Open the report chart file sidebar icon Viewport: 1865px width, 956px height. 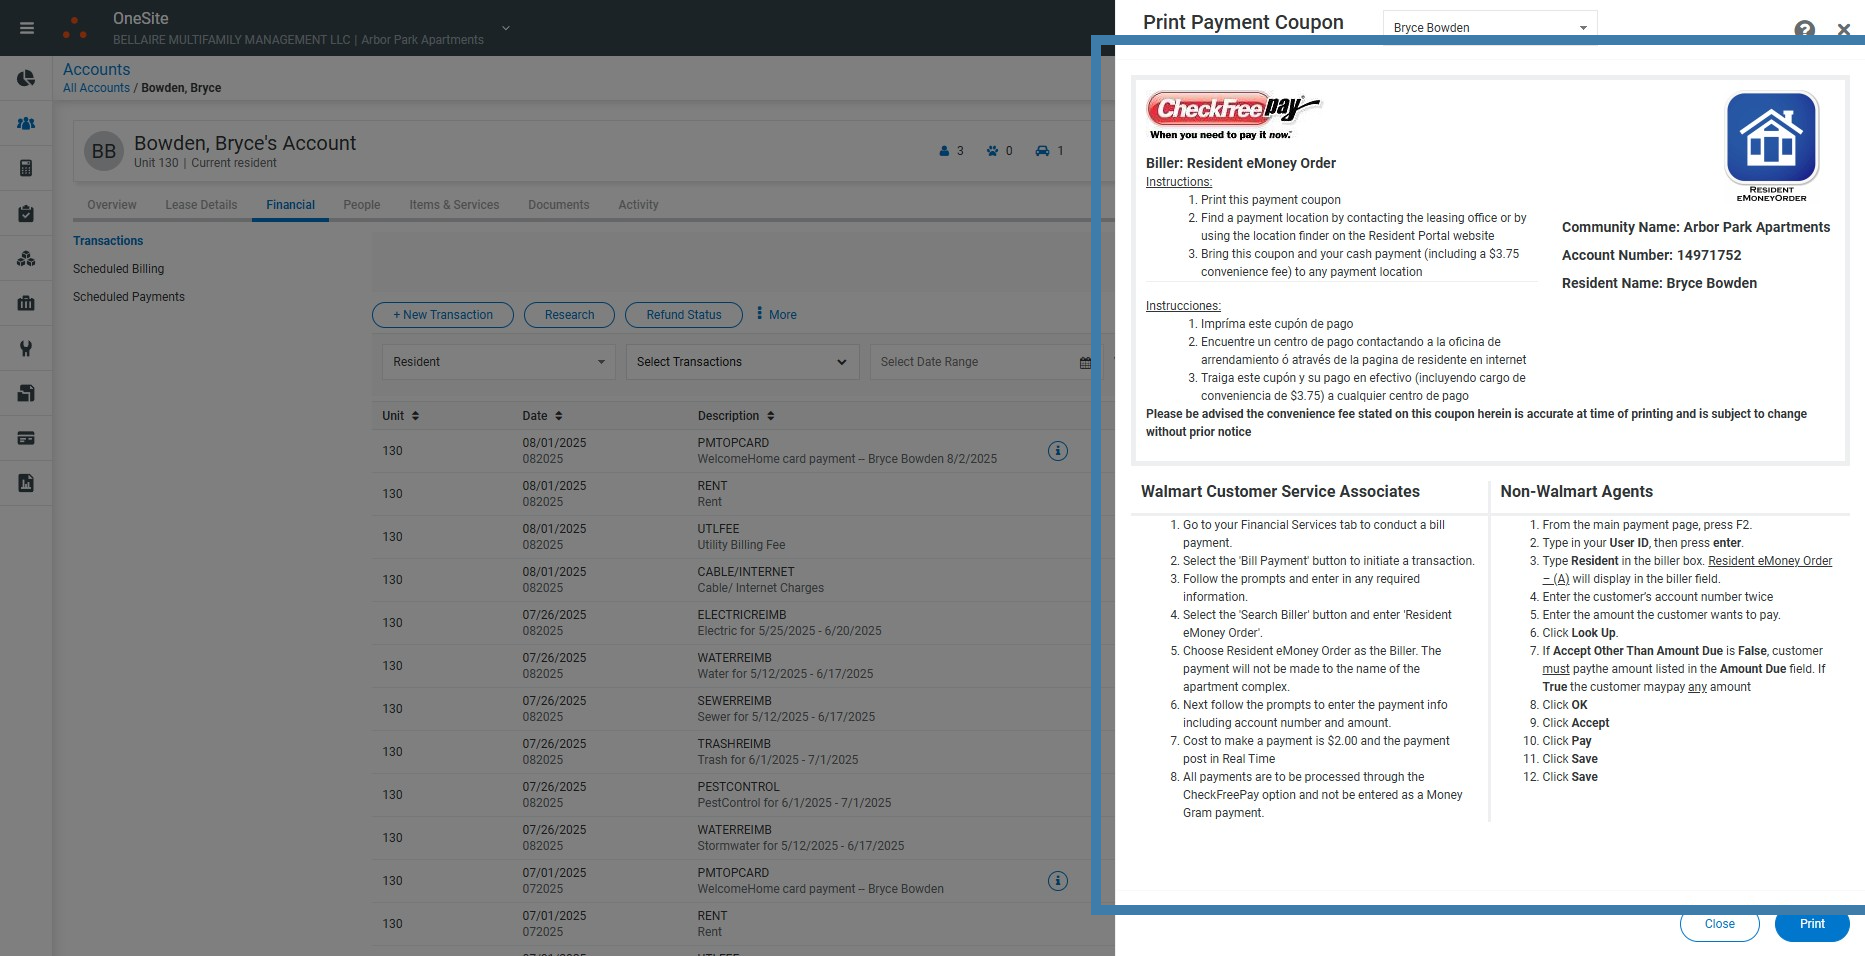26,483
